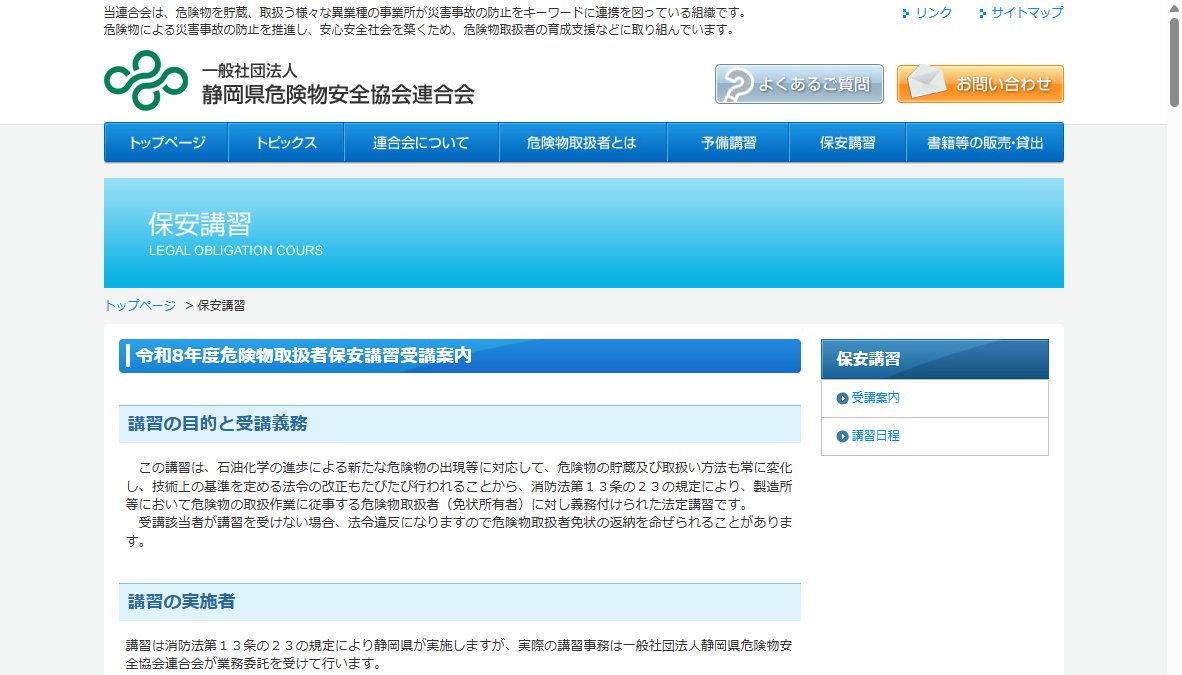This screenshot has width=1182, height=675.
Task: Click the 一般社団法人 text above title
Action: 250,71
